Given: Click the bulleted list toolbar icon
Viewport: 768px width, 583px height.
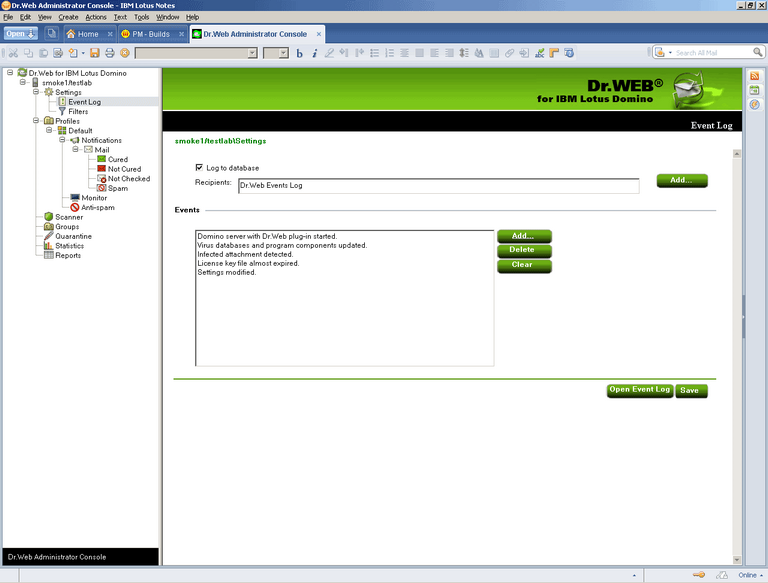Looking at the screenshot, I should point(374,53).
